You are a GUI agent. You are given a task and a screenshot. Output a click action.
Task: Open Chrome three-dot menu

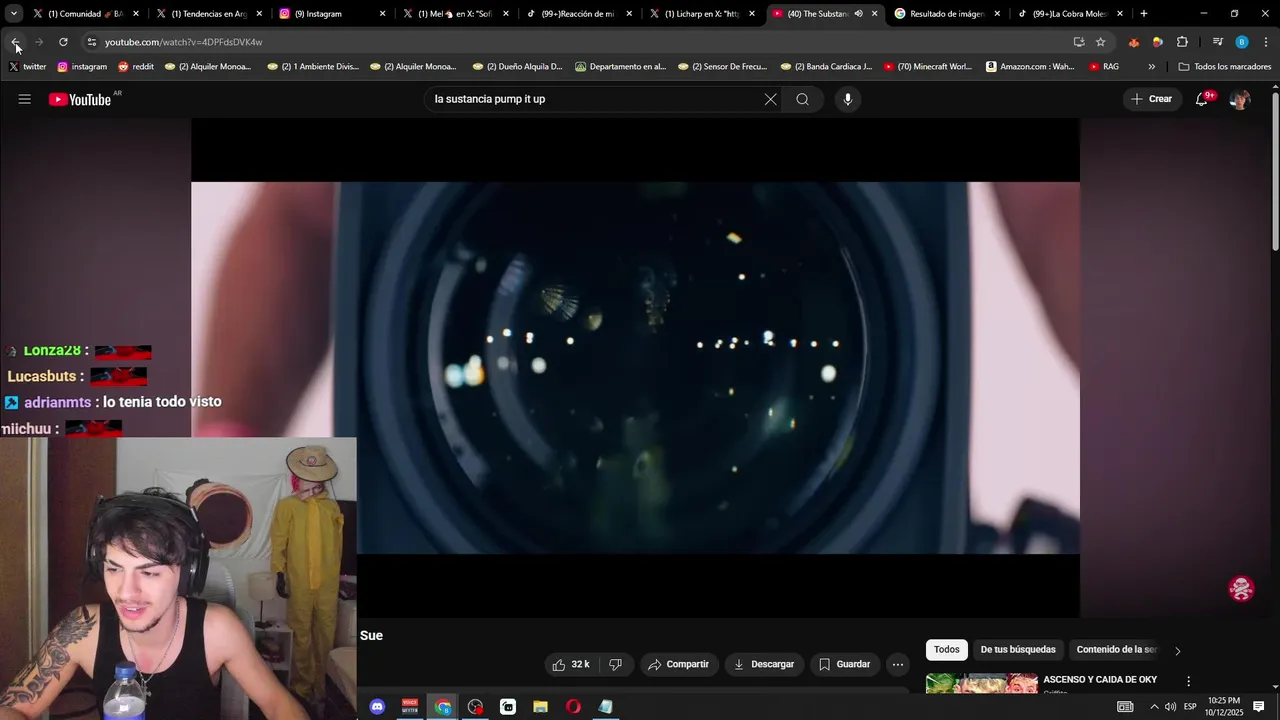pyautogui.click(x=1266, y=42)
